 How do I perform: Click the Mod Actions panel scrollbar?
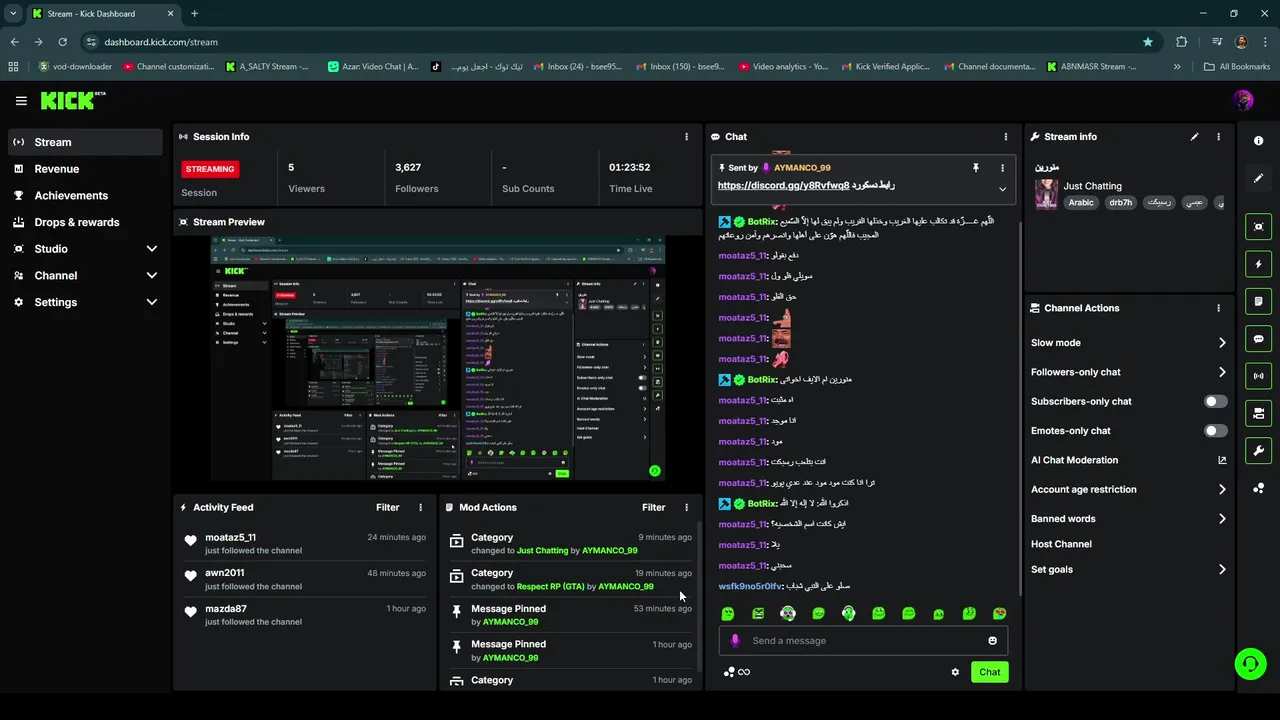pyautogui.click(x=698, y=597)
